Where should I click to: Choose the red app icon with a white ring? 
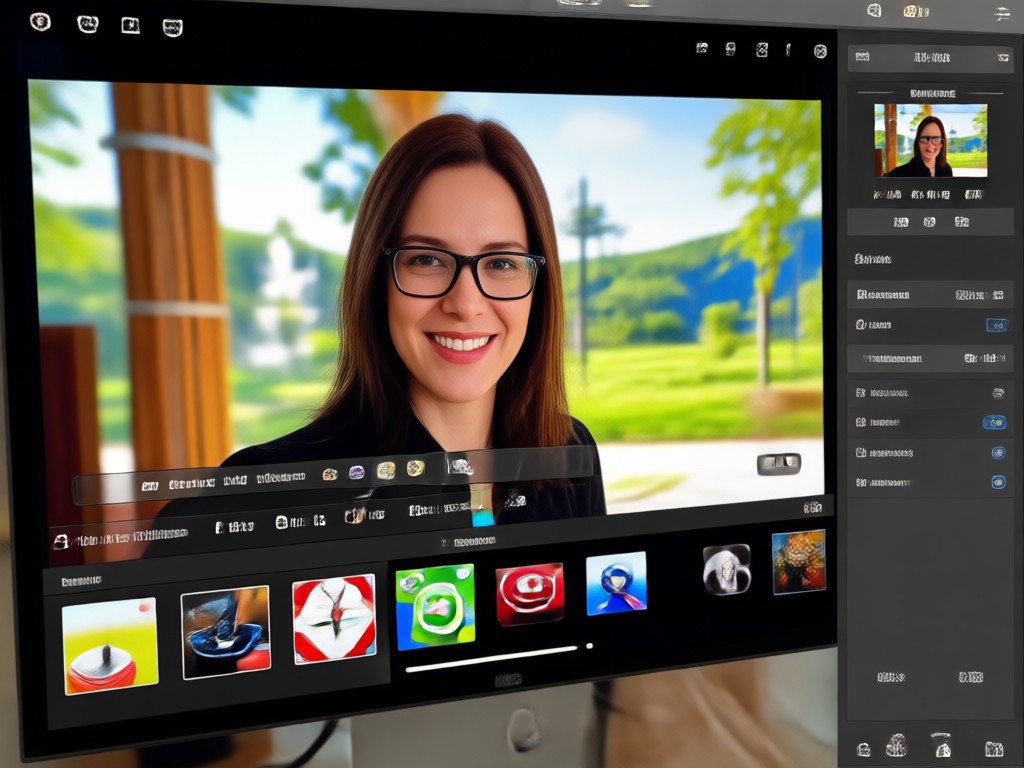pos(530,593)
